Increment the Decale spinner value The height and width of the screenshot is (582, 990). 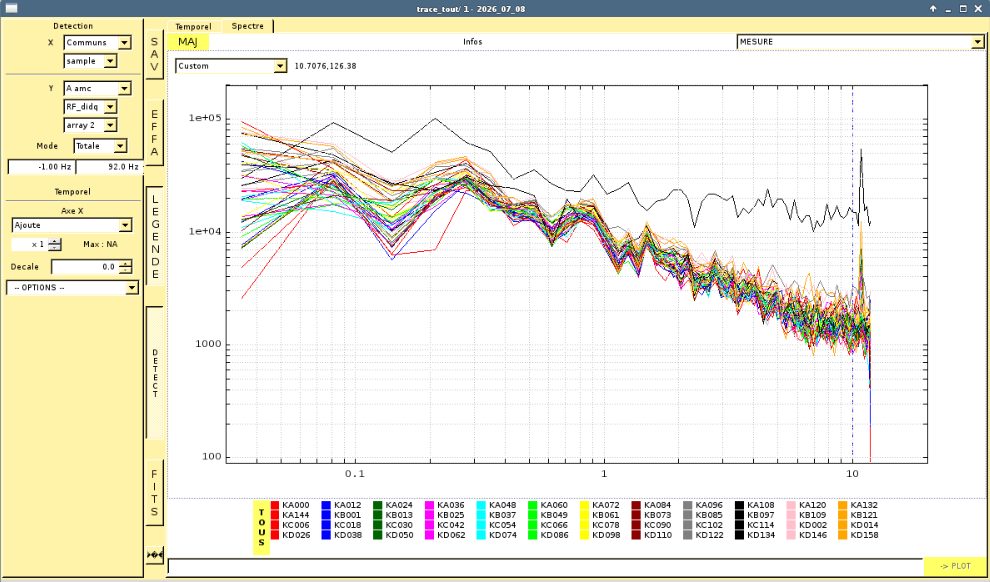pyautogui.click(x=126, y=263)
